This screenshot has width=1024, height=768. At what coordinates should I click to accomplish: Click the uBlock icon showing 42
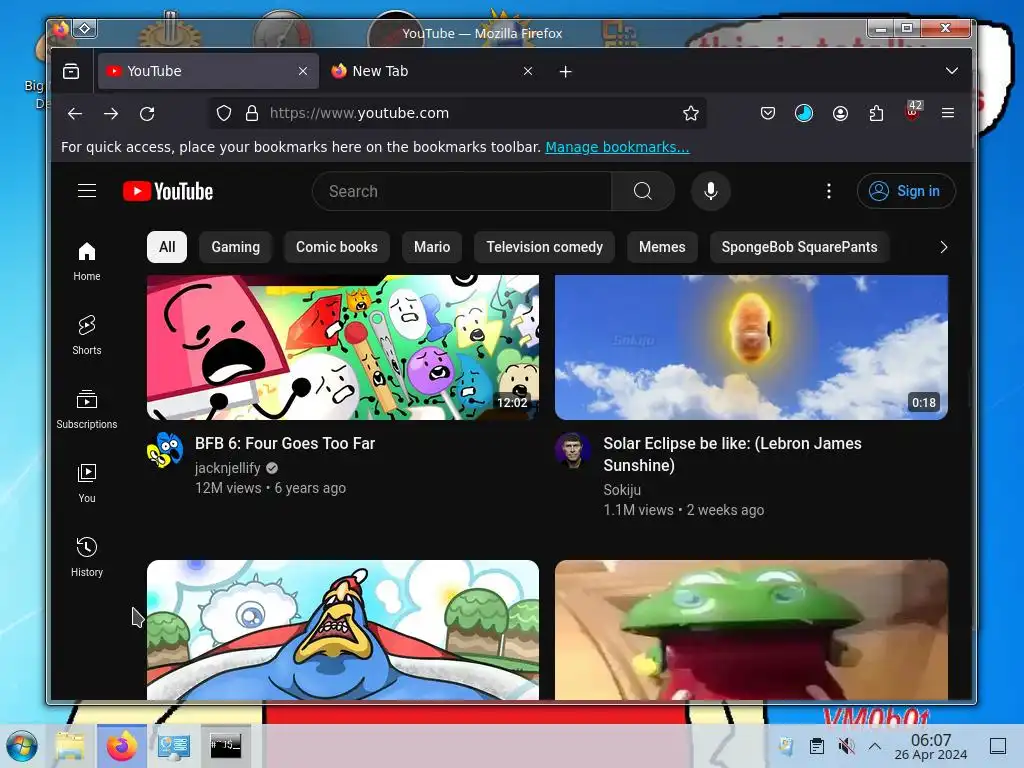pyautogui.click(x=912, y=112)
